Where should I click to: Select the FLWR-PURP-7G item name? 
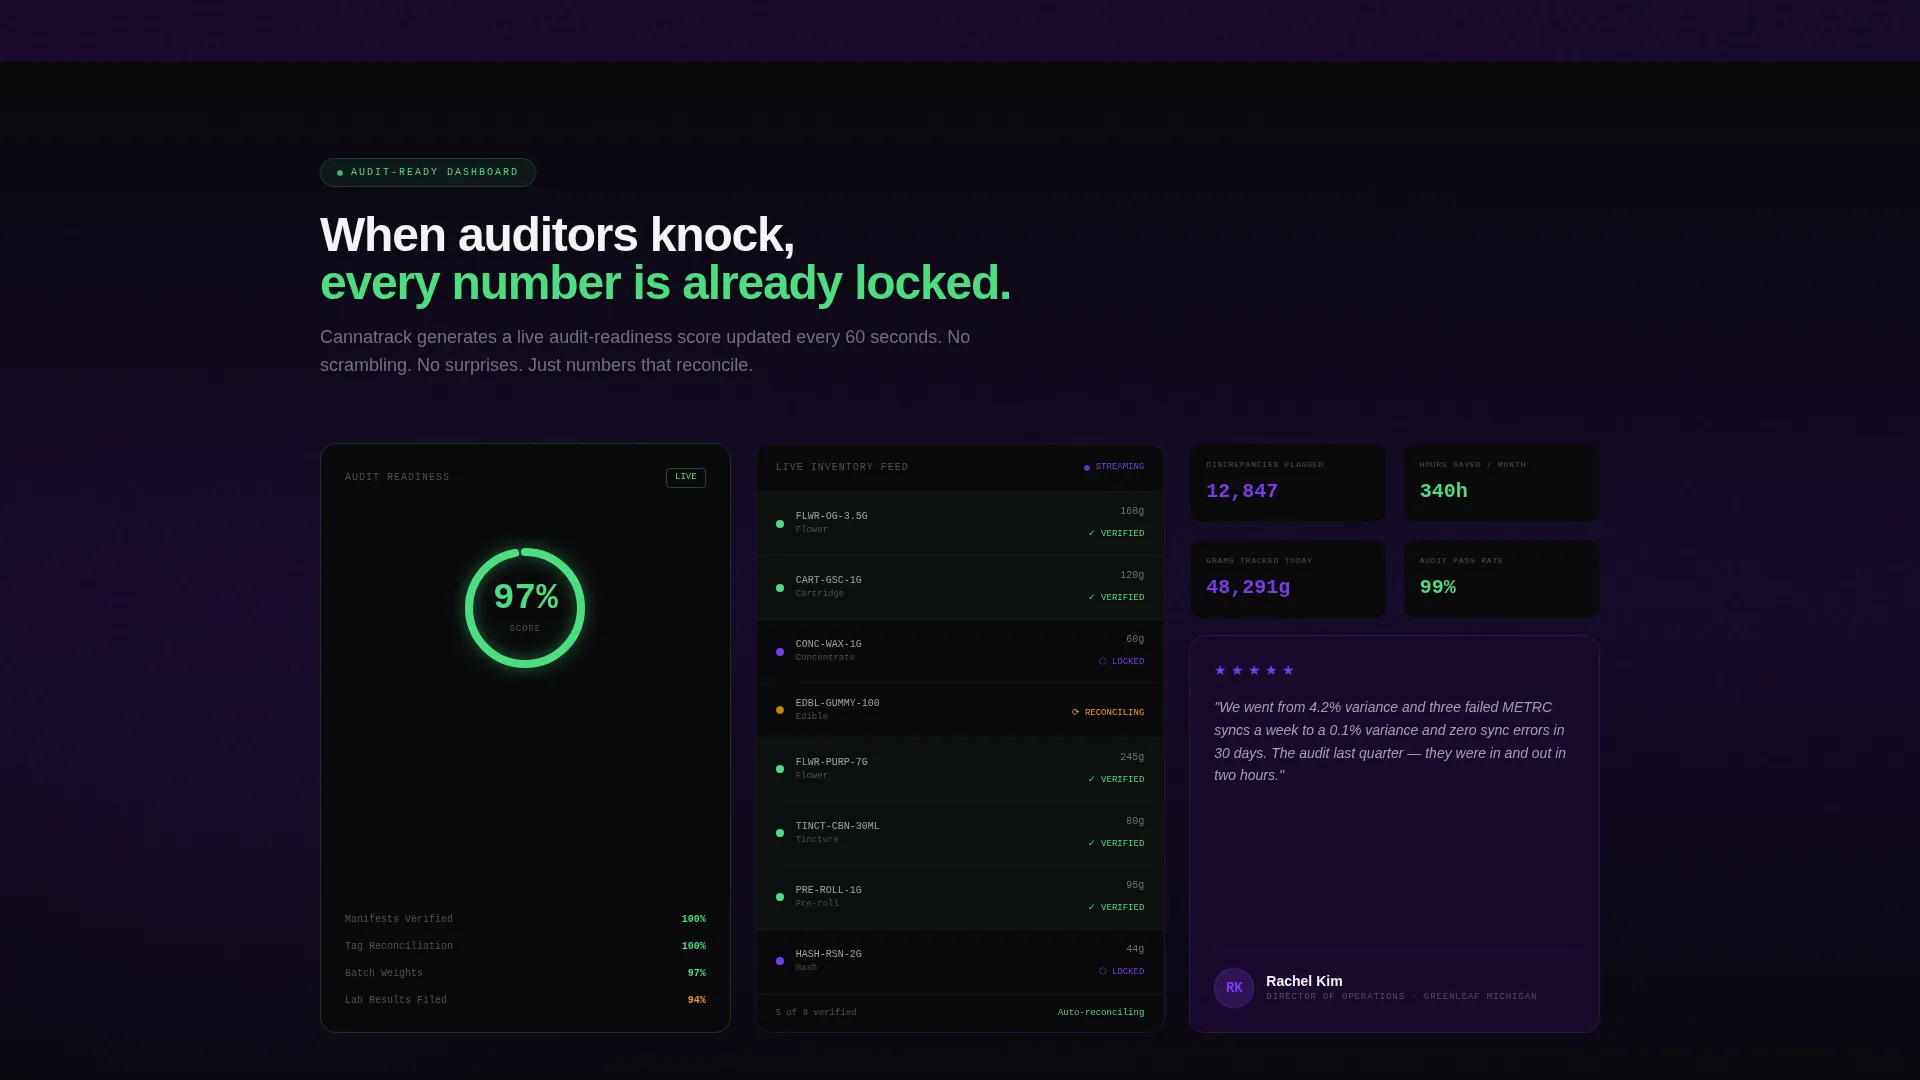[x=832, y=763]
